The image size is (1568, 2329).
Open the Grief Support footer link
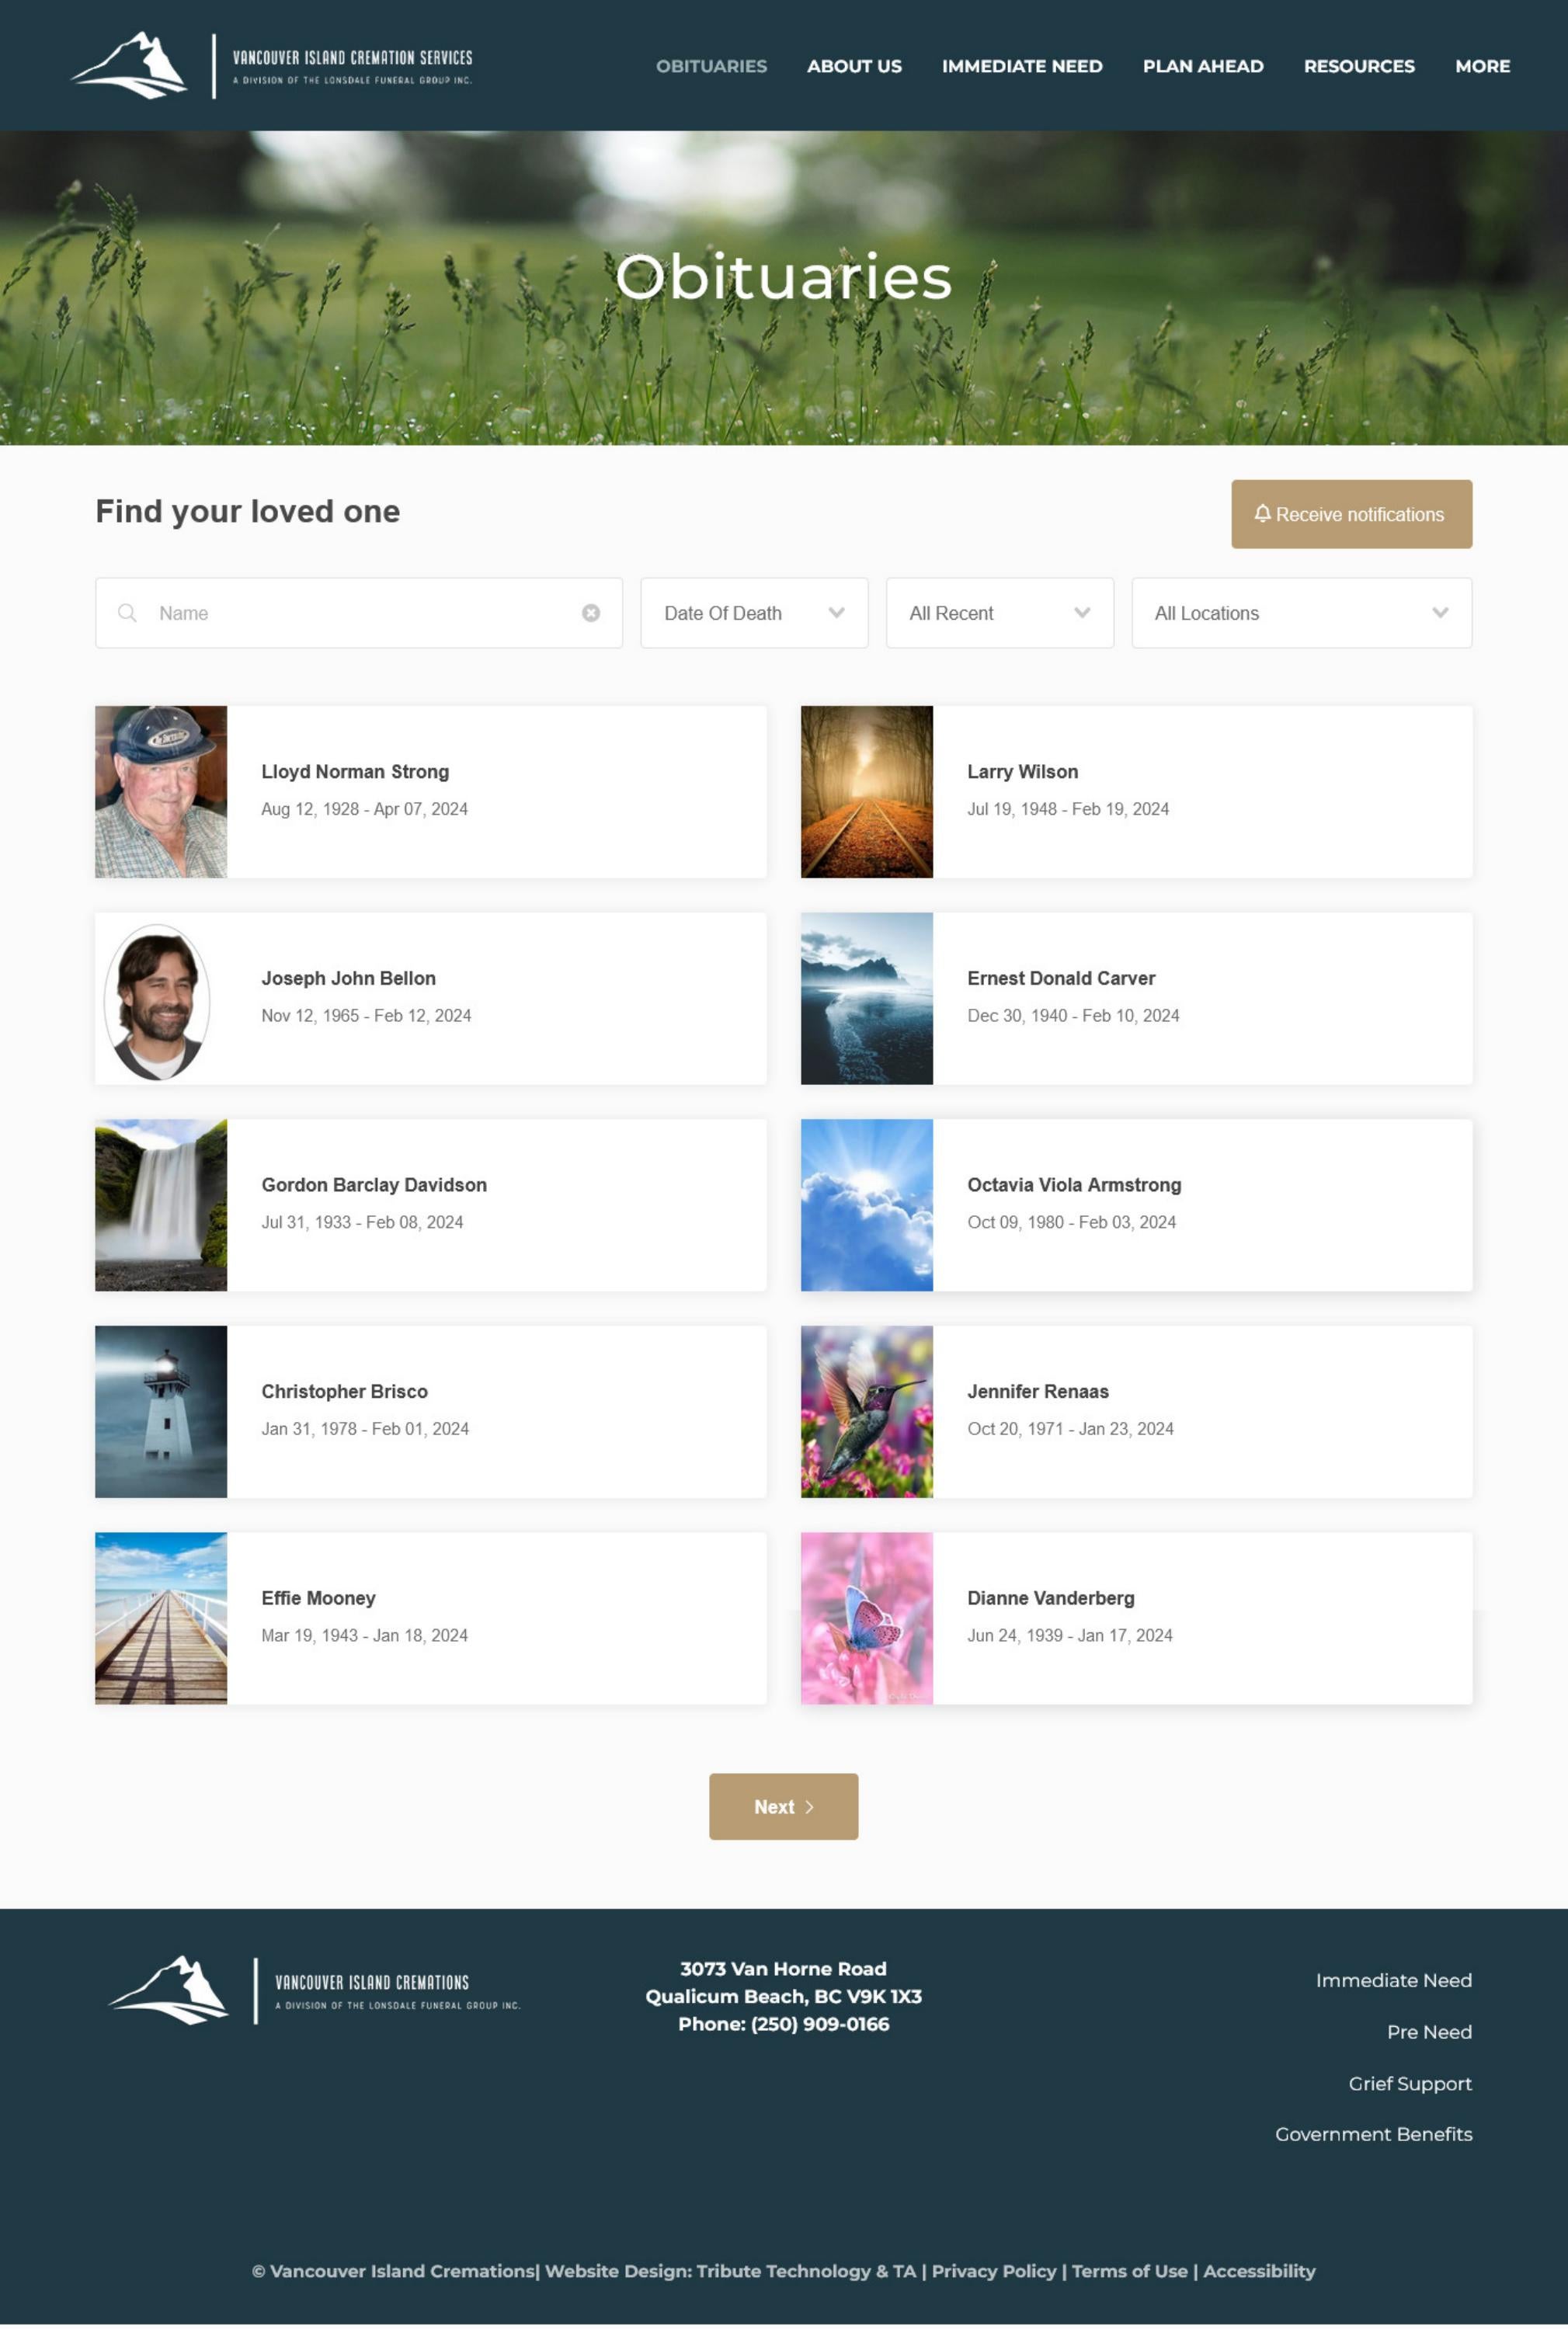(1410, 2083)
